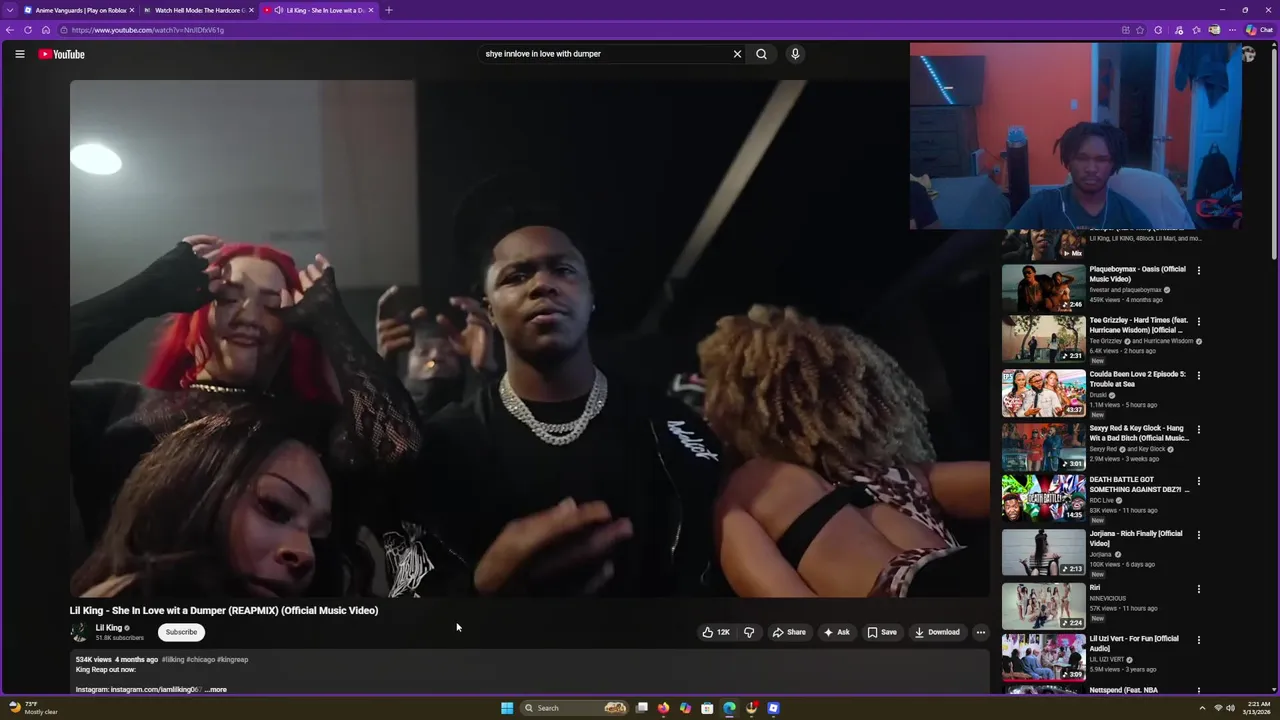Open Lil Uzi Vert For Fun title

coord(1135,643)
